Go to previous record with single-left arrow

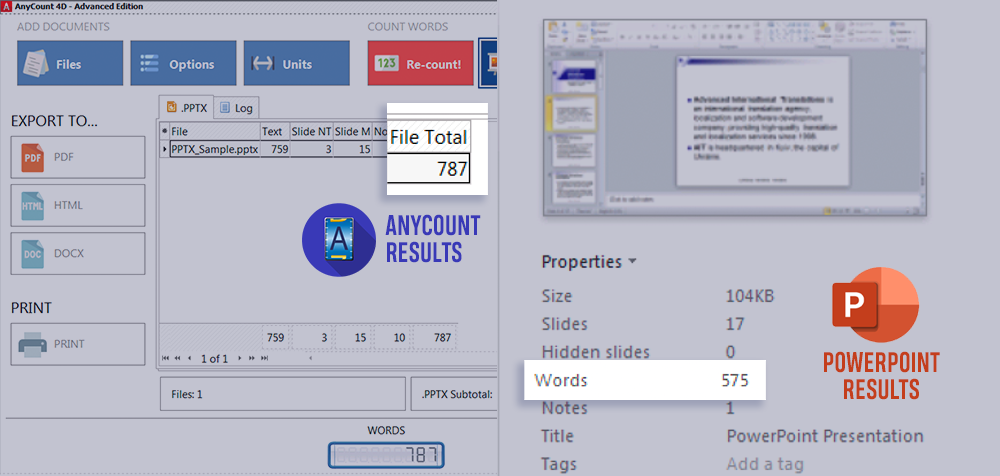[x=189, y=358]
